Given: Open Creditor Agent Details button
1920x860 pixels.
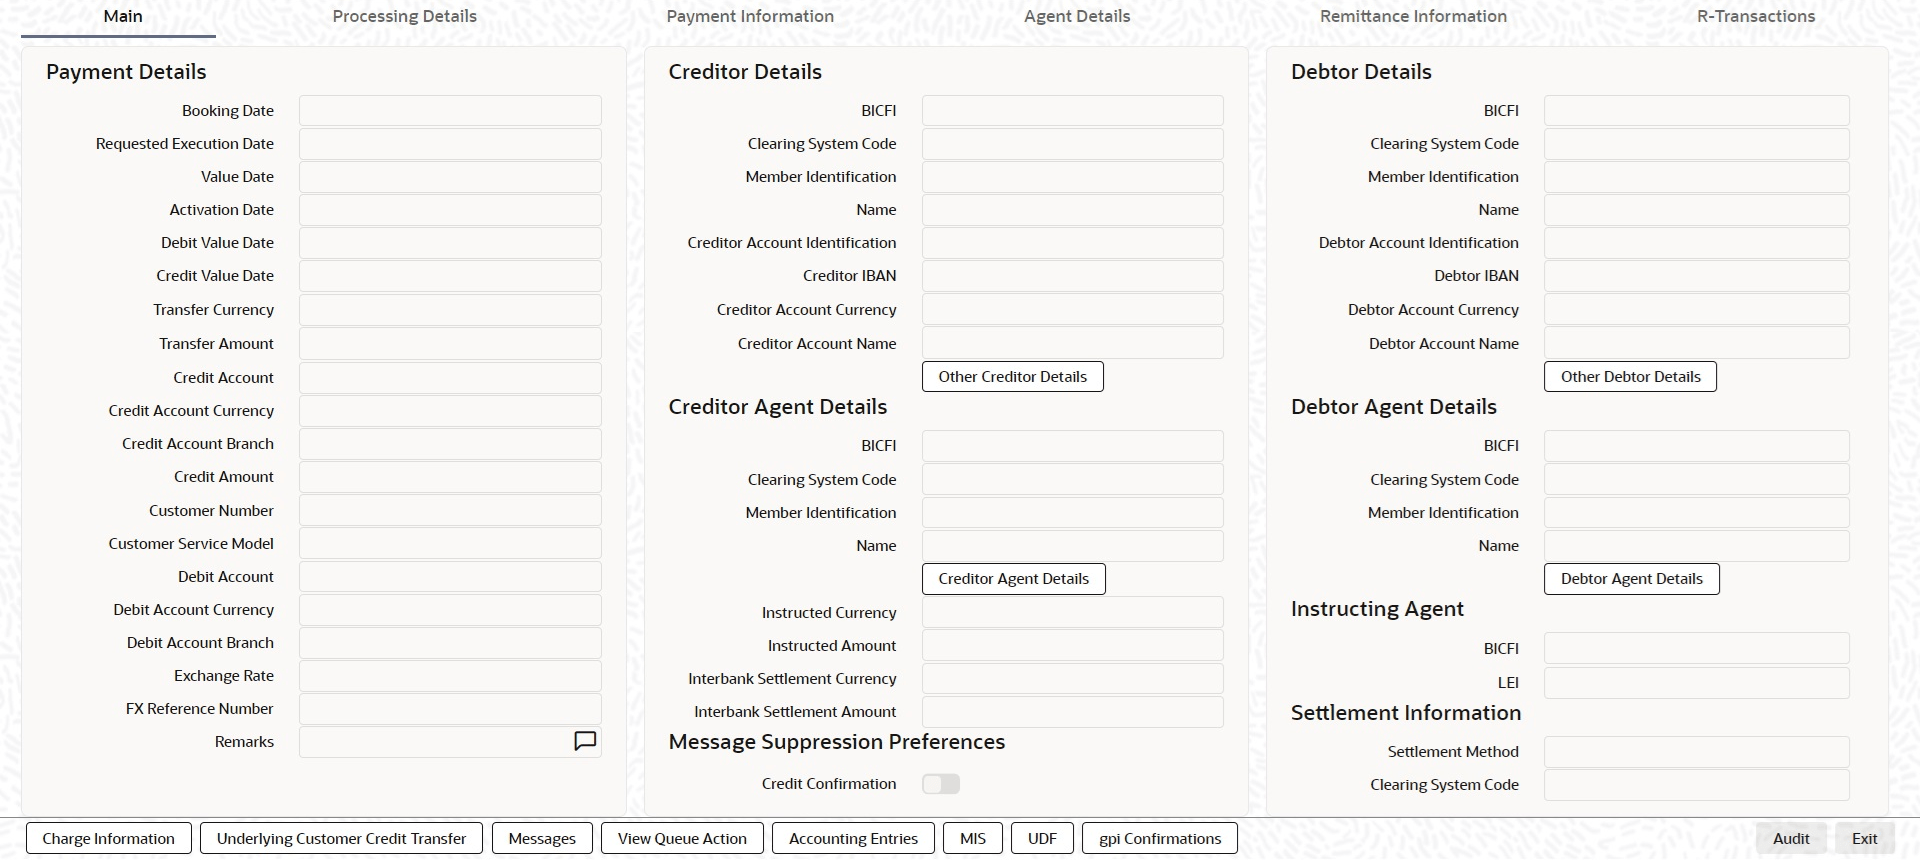Looking at the screenshot, I should point(1013,579).
